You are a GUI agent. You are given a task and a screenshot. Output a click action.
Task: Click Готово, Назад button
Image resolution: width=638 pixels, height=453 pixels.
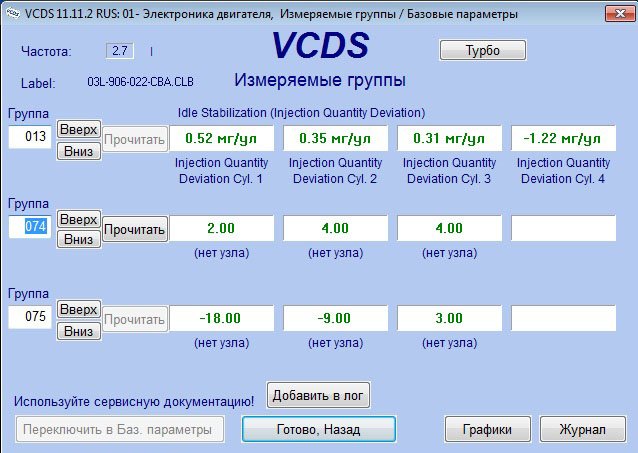pos(319,429)
